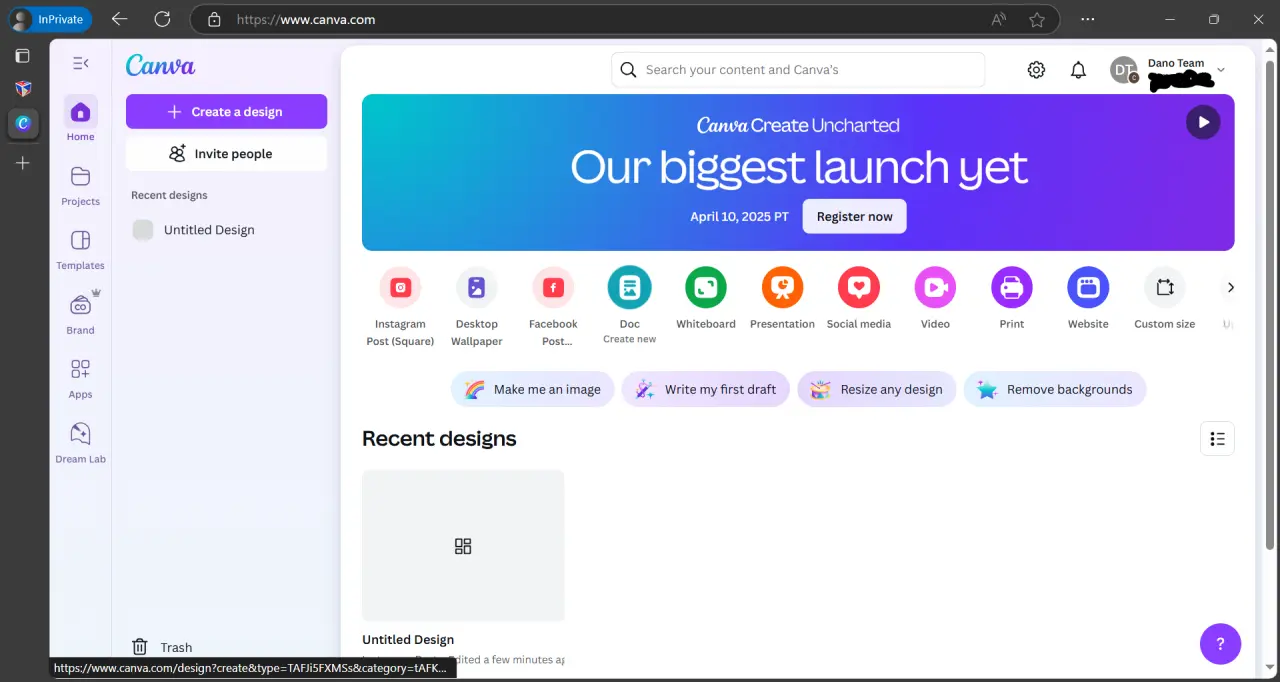Screen dimensions: 1280x682
Task: Open Untitled Design in sidebar recent designs
Action: 226,230
